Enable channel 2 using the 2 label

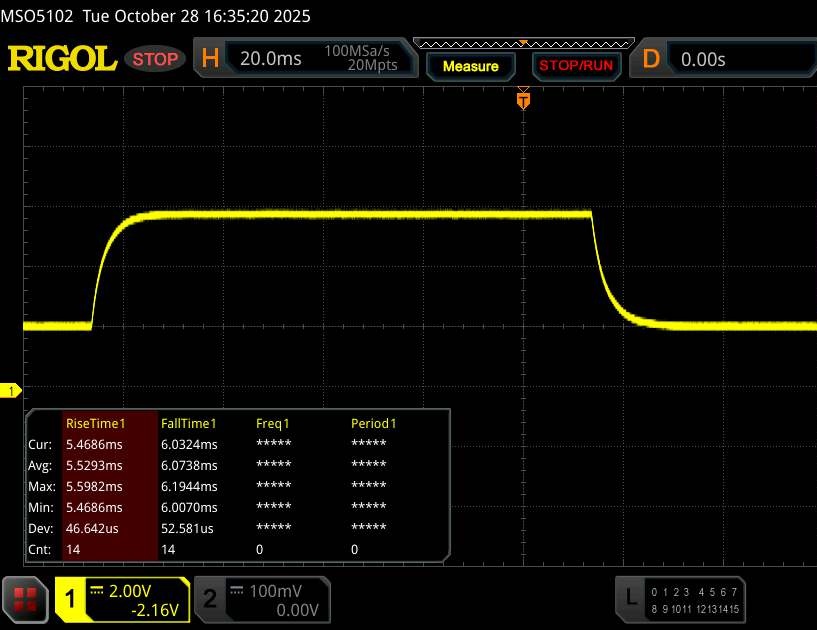click(x=209, y=599)
